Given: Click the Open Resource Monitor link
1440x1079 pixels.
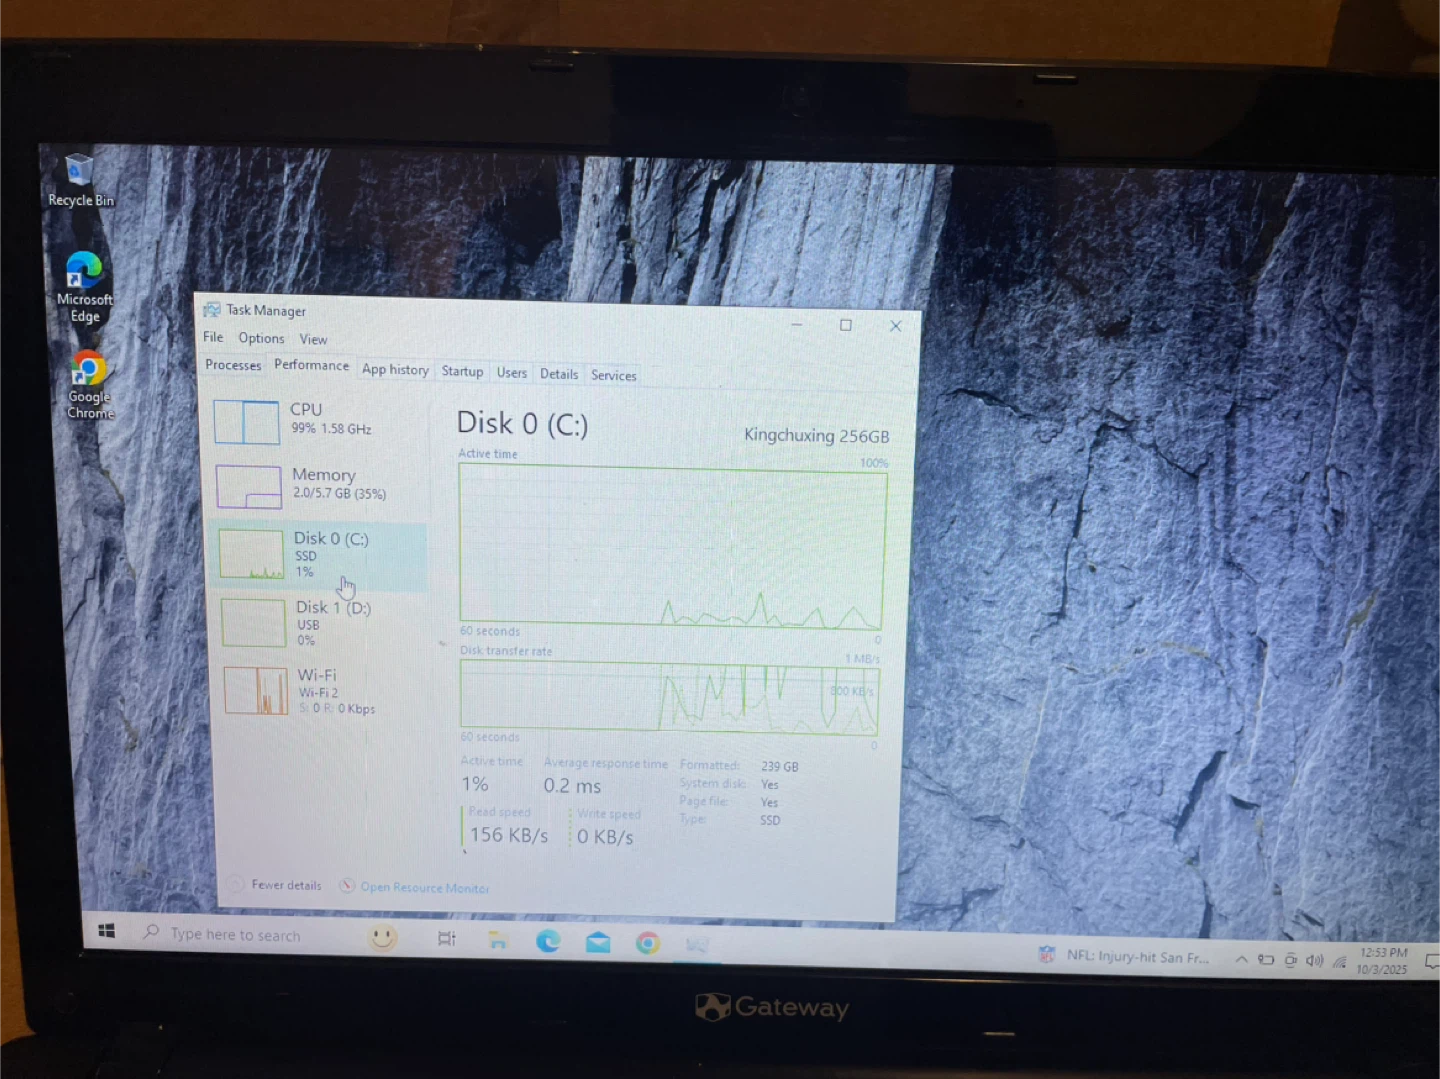Looking at the screenshot, I should point(424,887).
